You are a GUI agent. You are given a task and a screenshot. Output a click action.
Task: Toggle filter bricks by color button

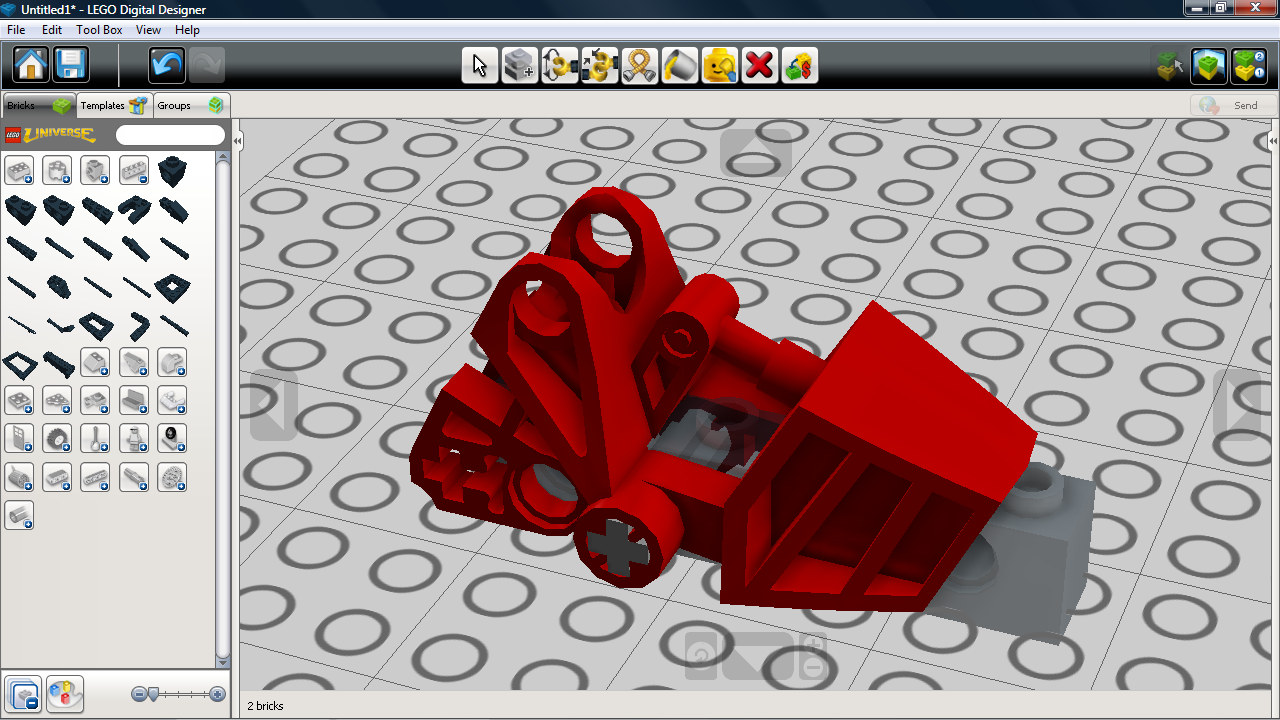65,693
